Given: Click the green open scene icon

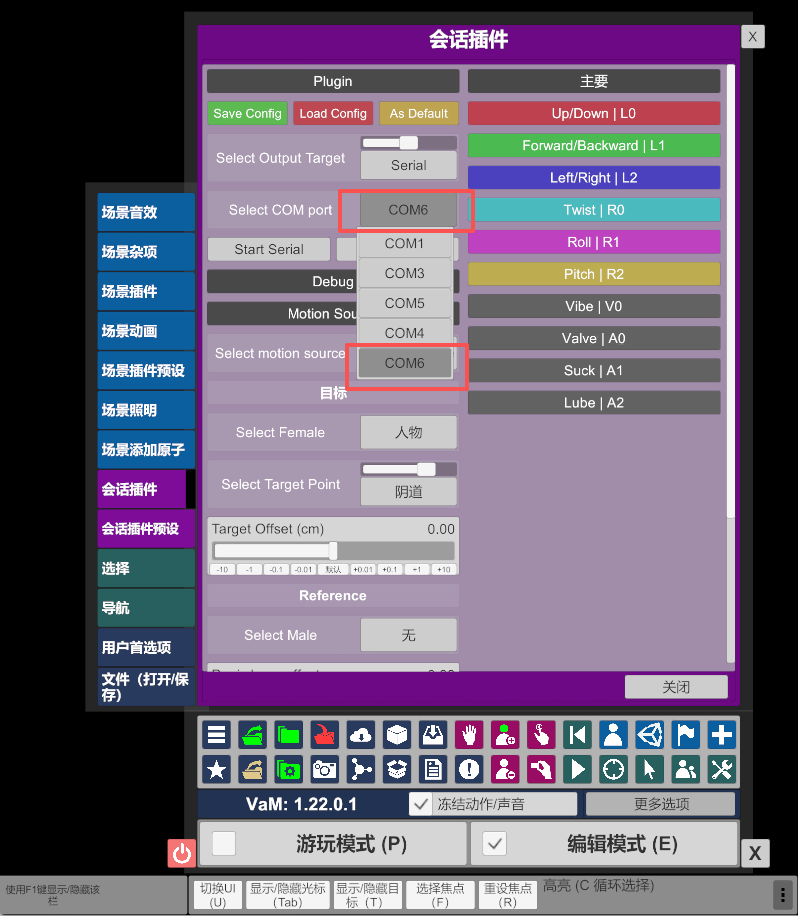Looking at the screenshot, I should tap(252, 734).
